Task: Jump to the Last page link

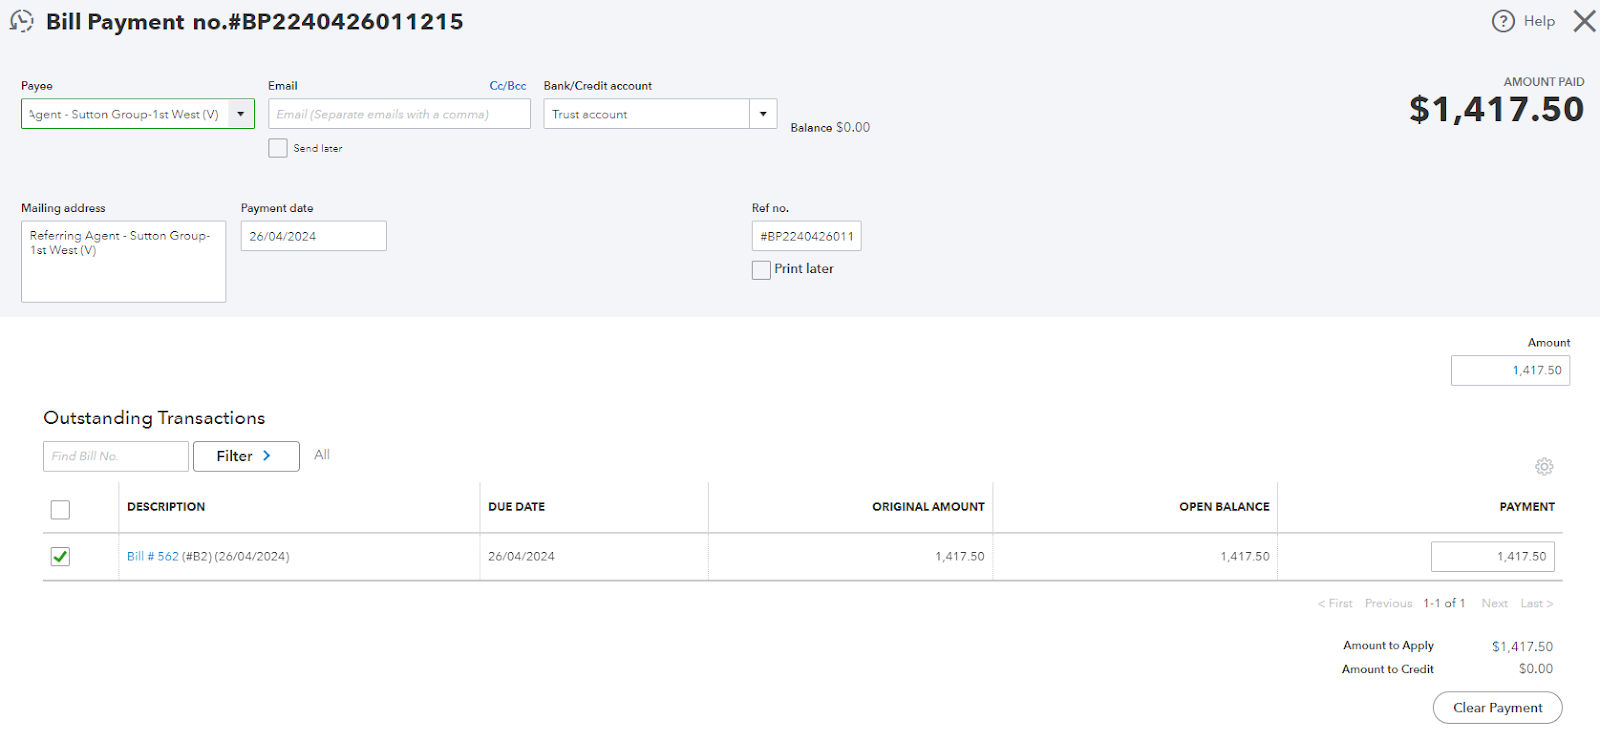Action: click(x=1537, y=603)
